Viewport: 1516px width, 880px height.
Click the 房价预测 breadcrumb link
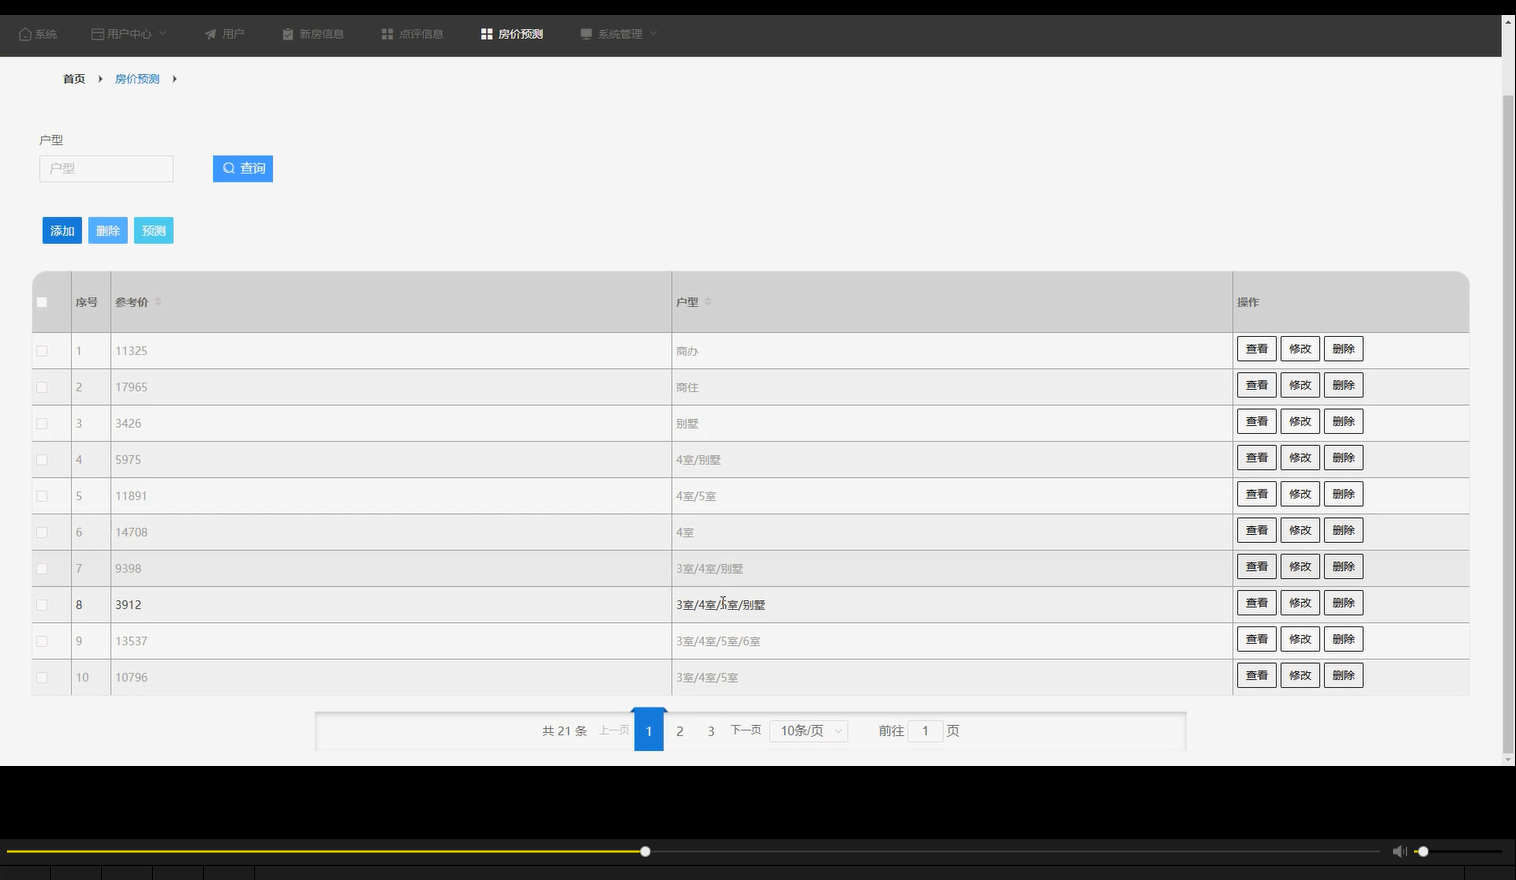click(x=137, y=79)
